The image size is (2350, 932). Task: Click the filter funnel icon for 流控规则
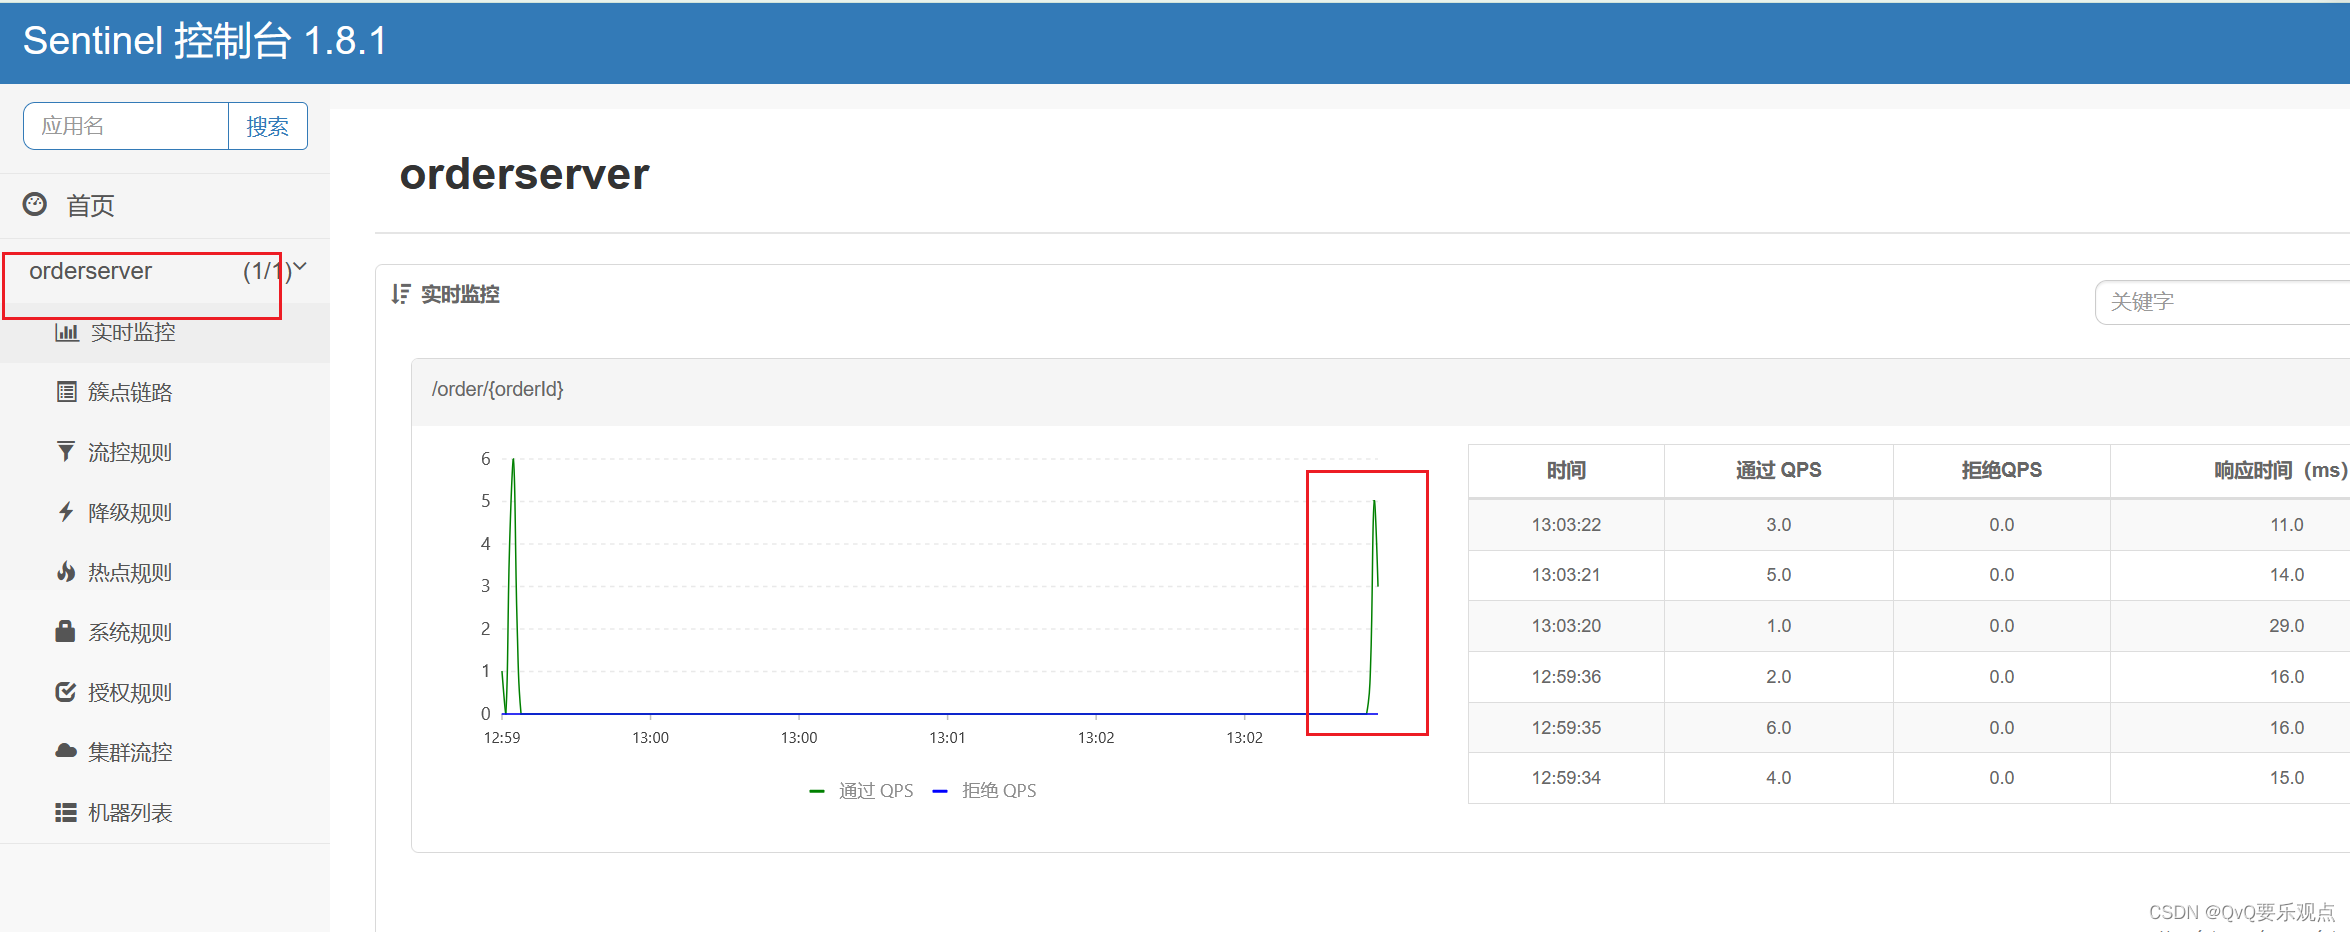pyautogui.click(x=66, y=452)
